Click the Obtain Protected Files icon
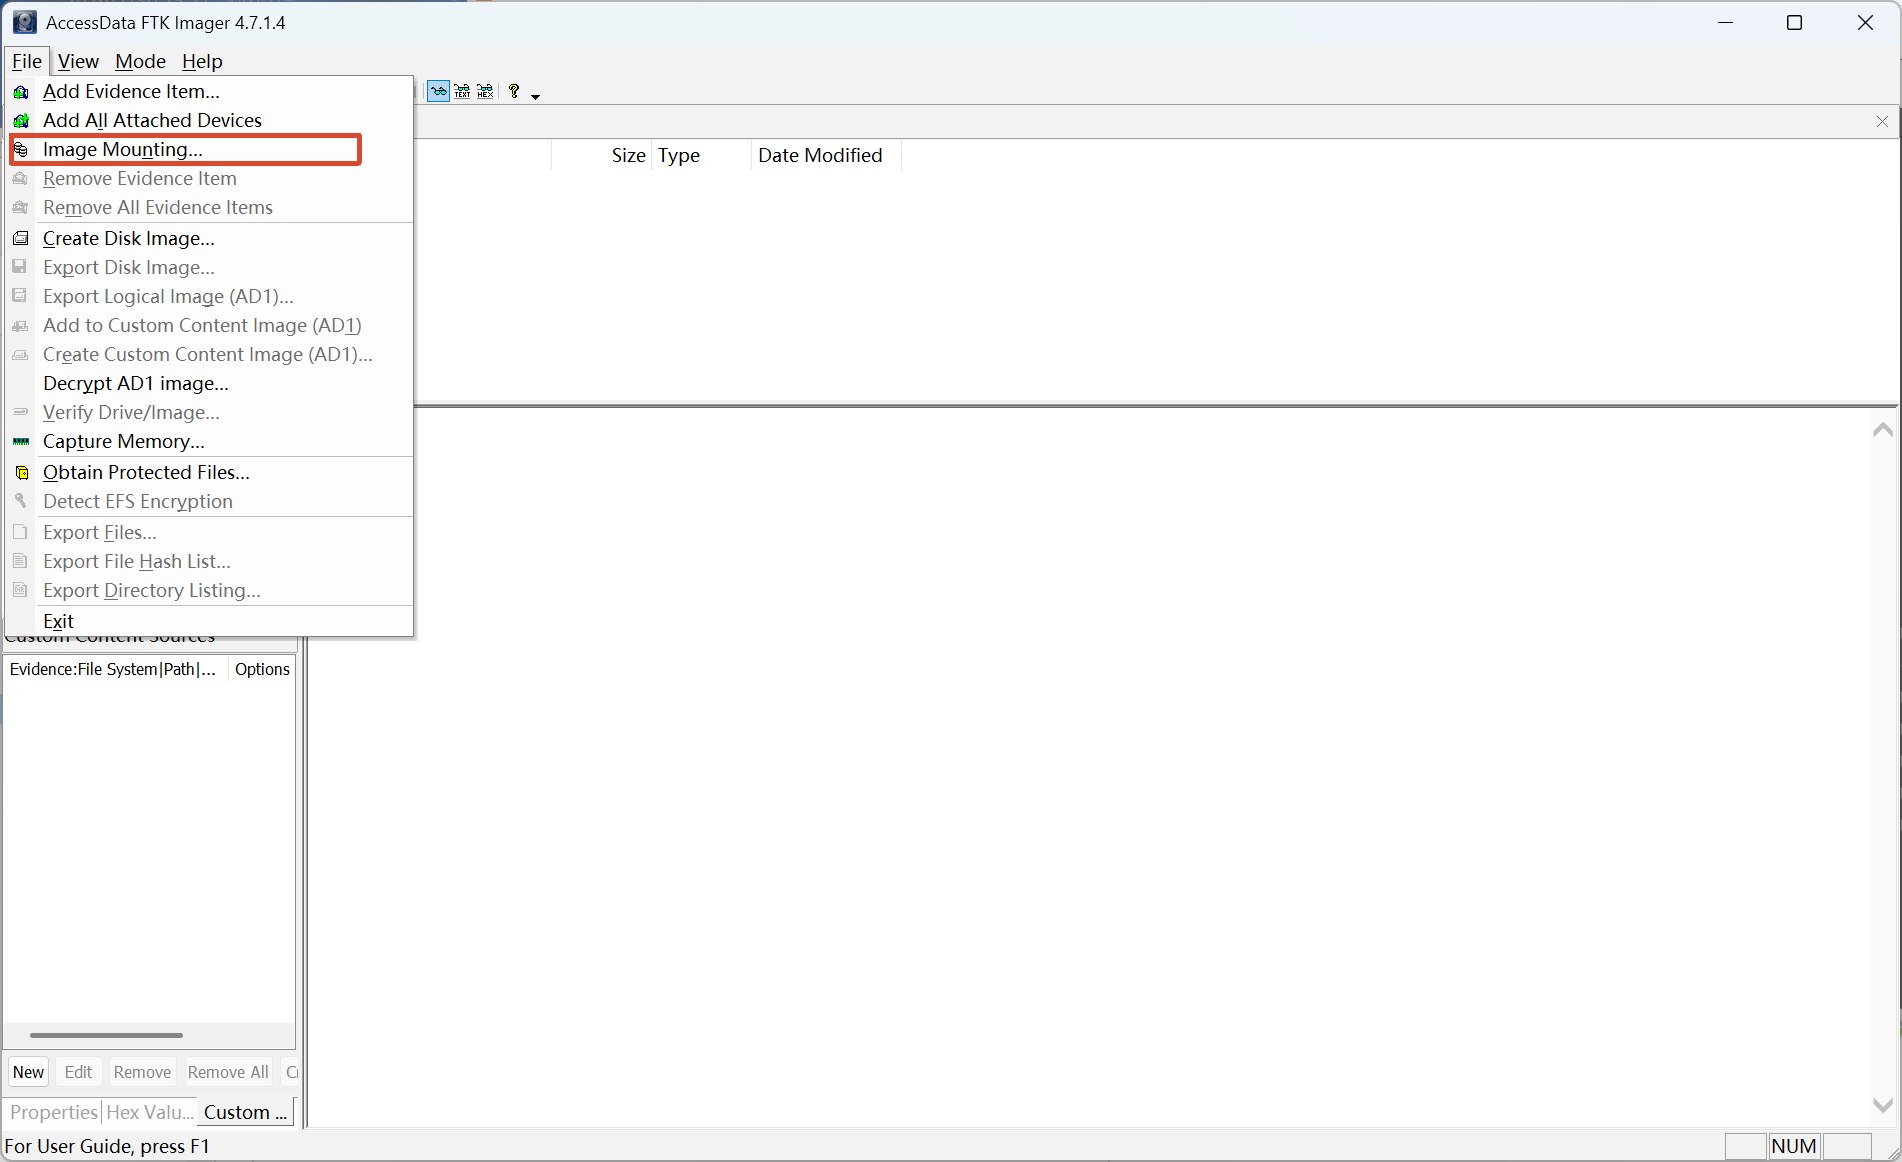The width and height of the screenshot is (1902, 1162). (x=21, y=473)
